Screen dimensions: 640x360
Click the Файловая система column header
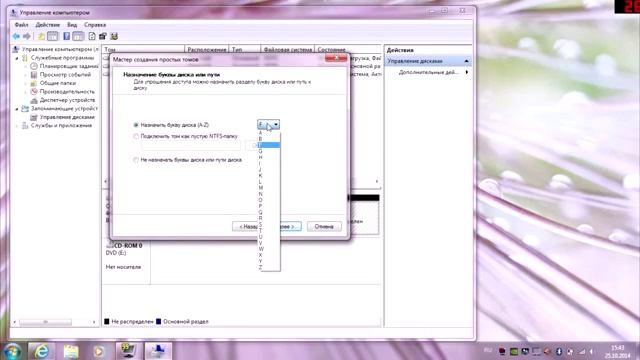(x=287, y=49)
